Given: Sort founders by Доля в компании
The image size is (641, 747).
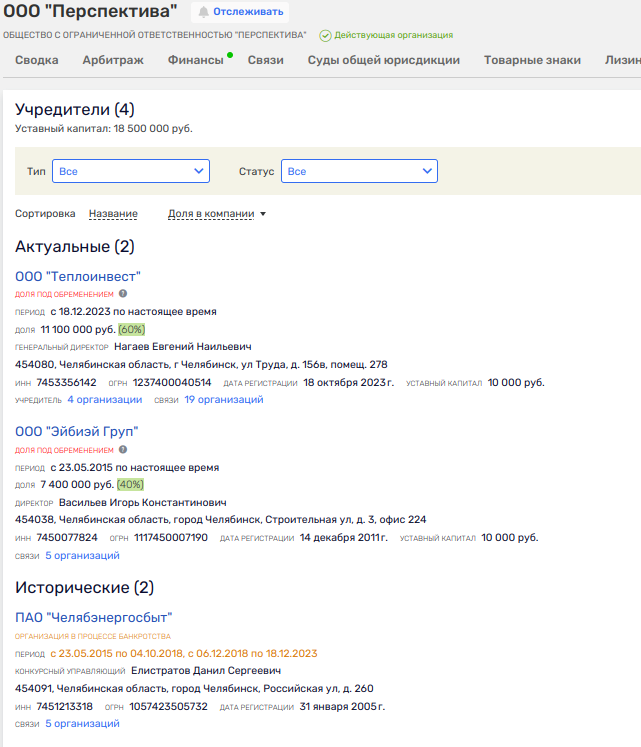Looking at the screenshot, I should (211, 214).
